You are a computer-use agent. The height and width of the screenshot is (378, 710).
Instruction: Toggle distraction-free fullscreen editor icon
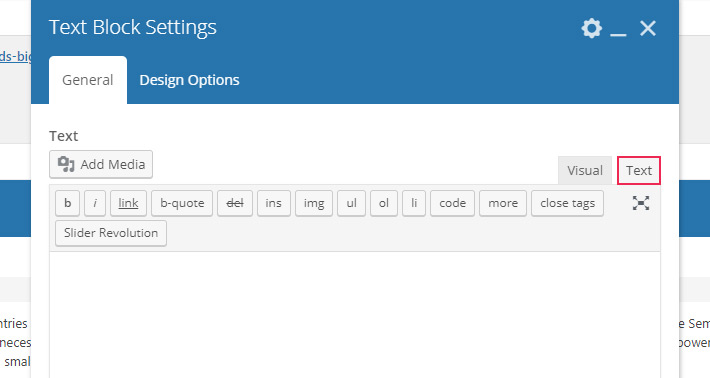641,203
